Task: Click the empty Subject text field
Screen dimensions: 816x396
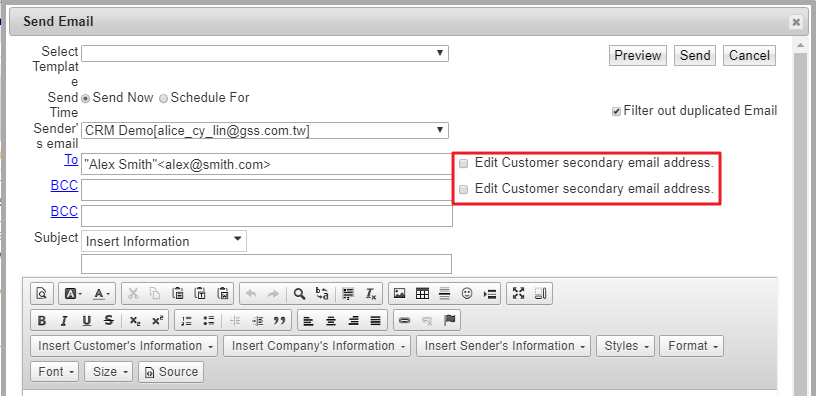Action: [266, 264]
